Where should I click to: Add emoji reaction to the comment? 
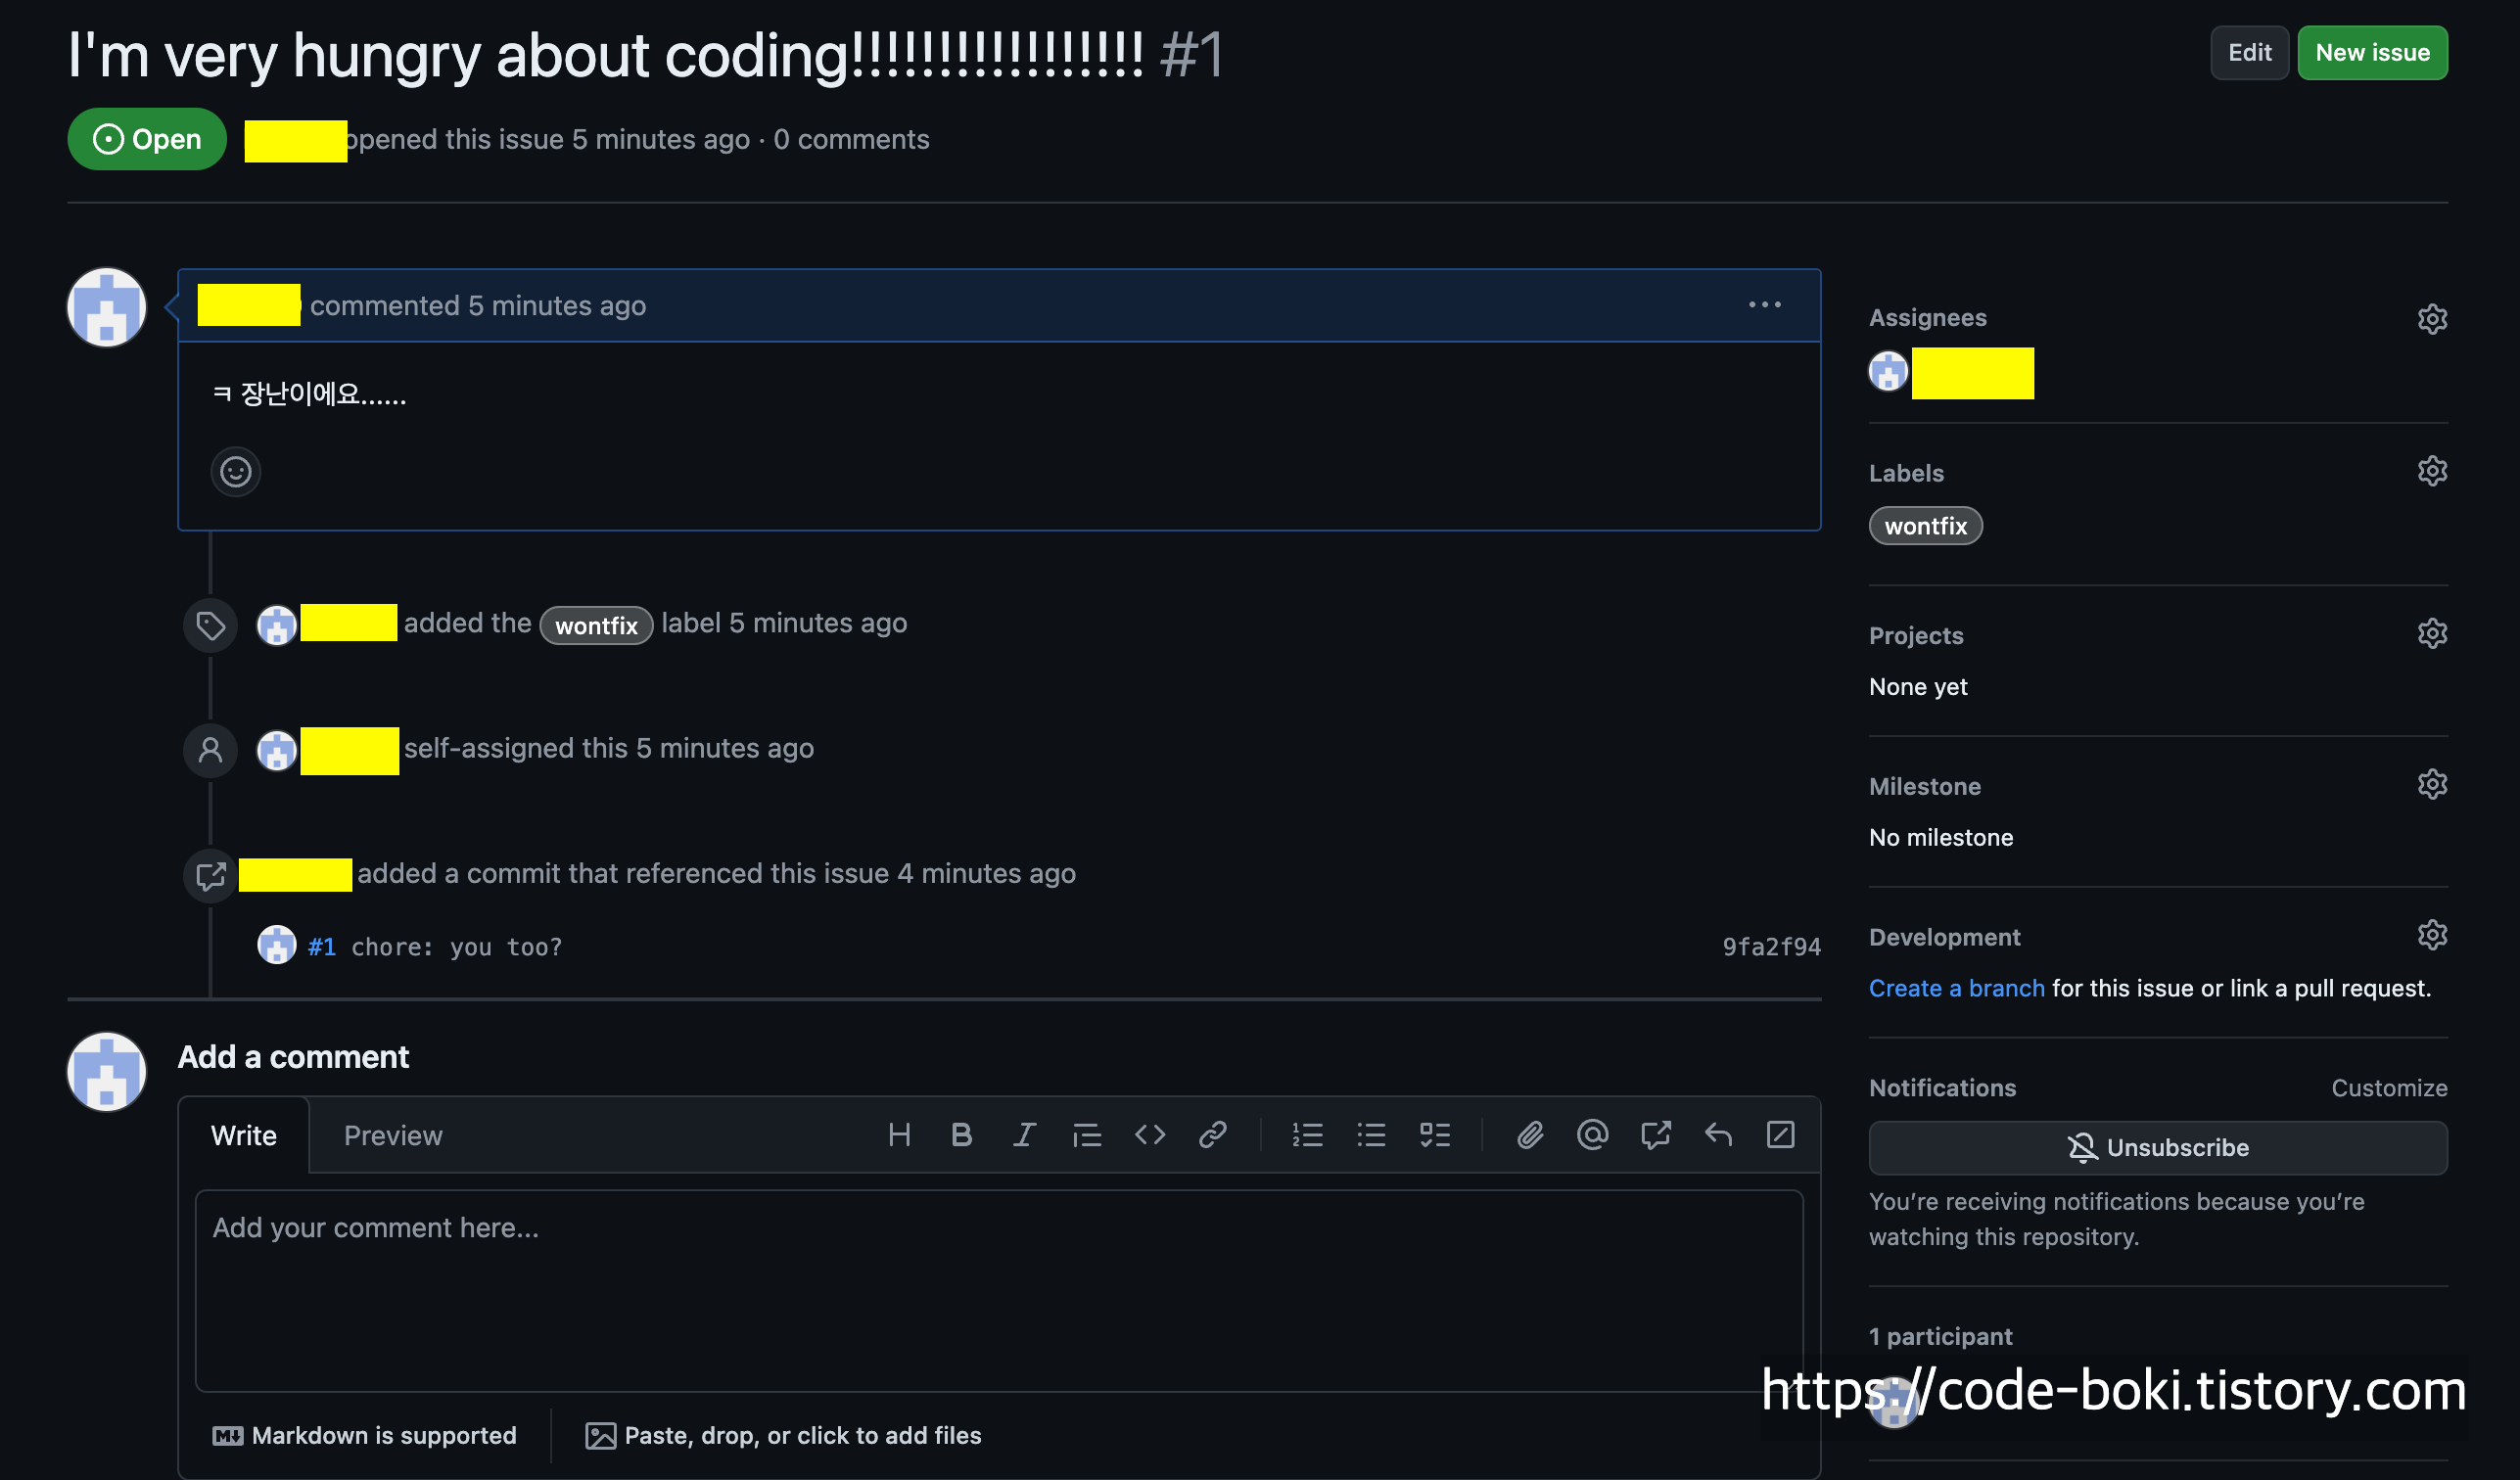[236, 472]
